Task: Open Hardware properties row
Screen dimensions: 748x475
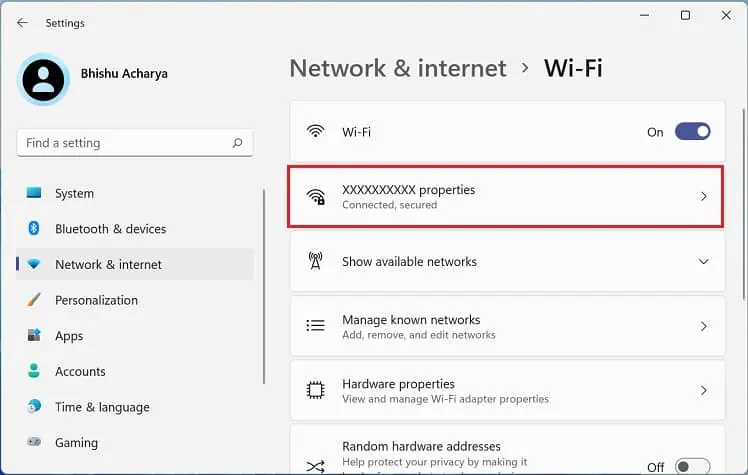Action: 507,390
